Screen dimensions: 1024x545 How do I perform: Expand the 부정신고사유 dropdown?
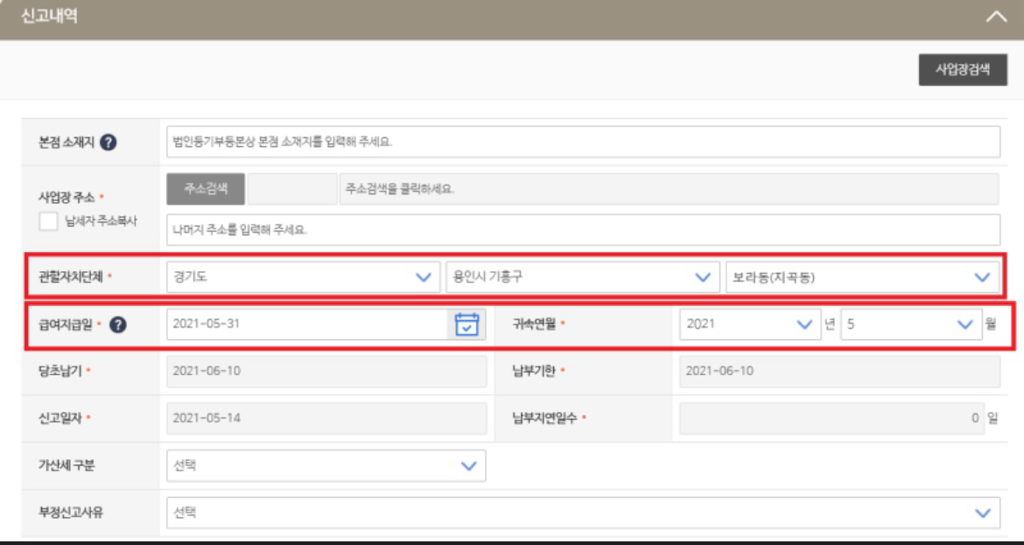pyautogui.click(x=583, y=512)
